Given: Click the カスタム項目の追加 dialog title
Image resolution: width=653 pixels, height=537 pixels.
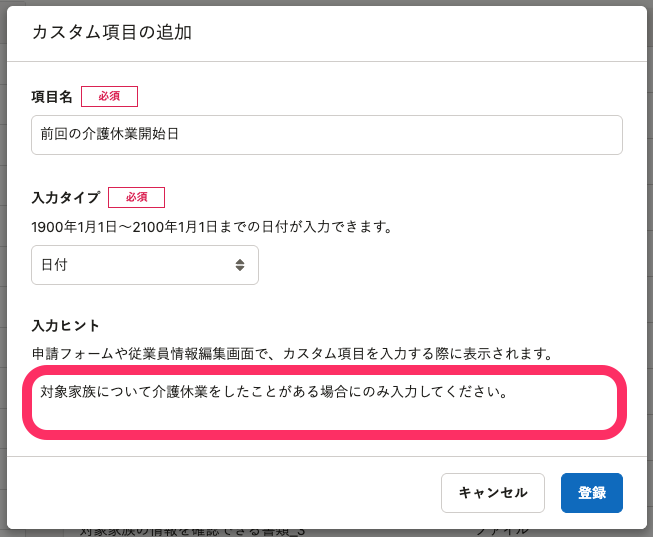Looking at the screenshot, I should [x=112, y=32].
